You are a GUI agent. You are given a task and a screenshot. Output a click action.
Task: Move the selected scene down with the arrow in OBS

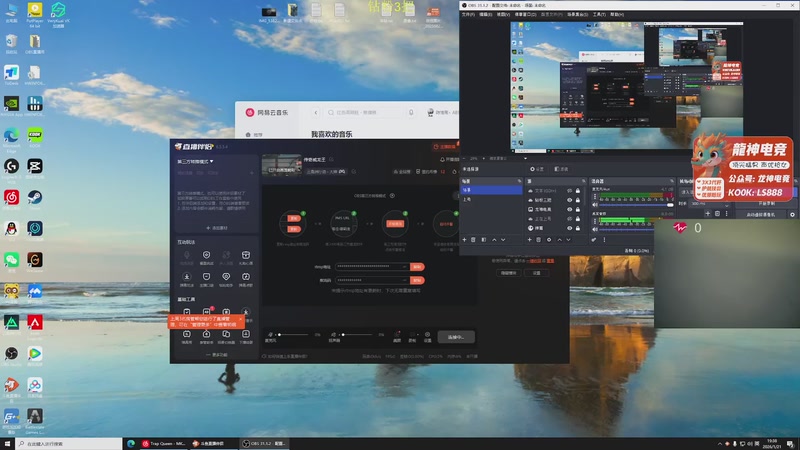point(503,240)
